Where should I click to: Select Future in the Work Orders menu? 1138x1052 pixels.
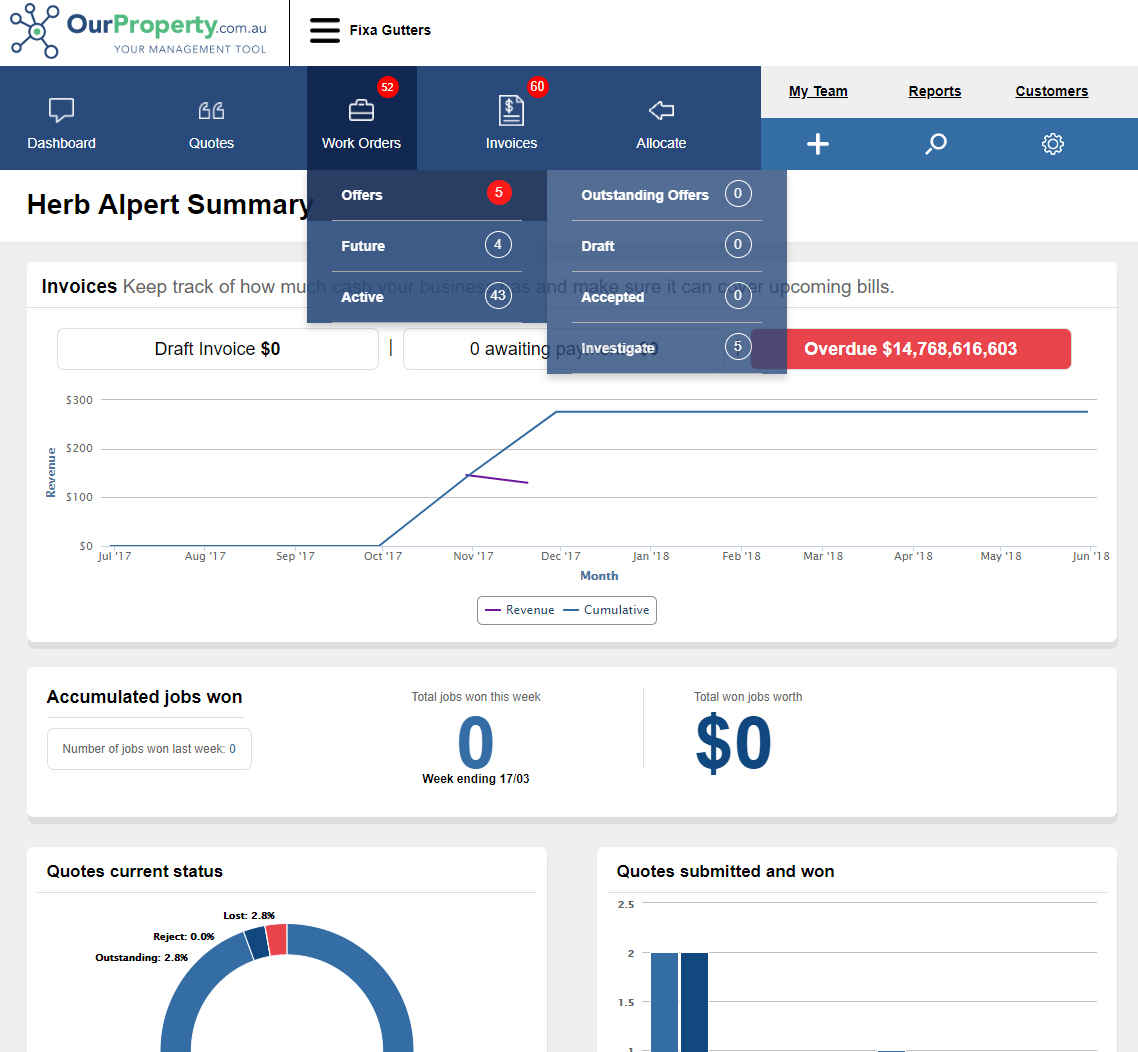click(x=427, y=246)
